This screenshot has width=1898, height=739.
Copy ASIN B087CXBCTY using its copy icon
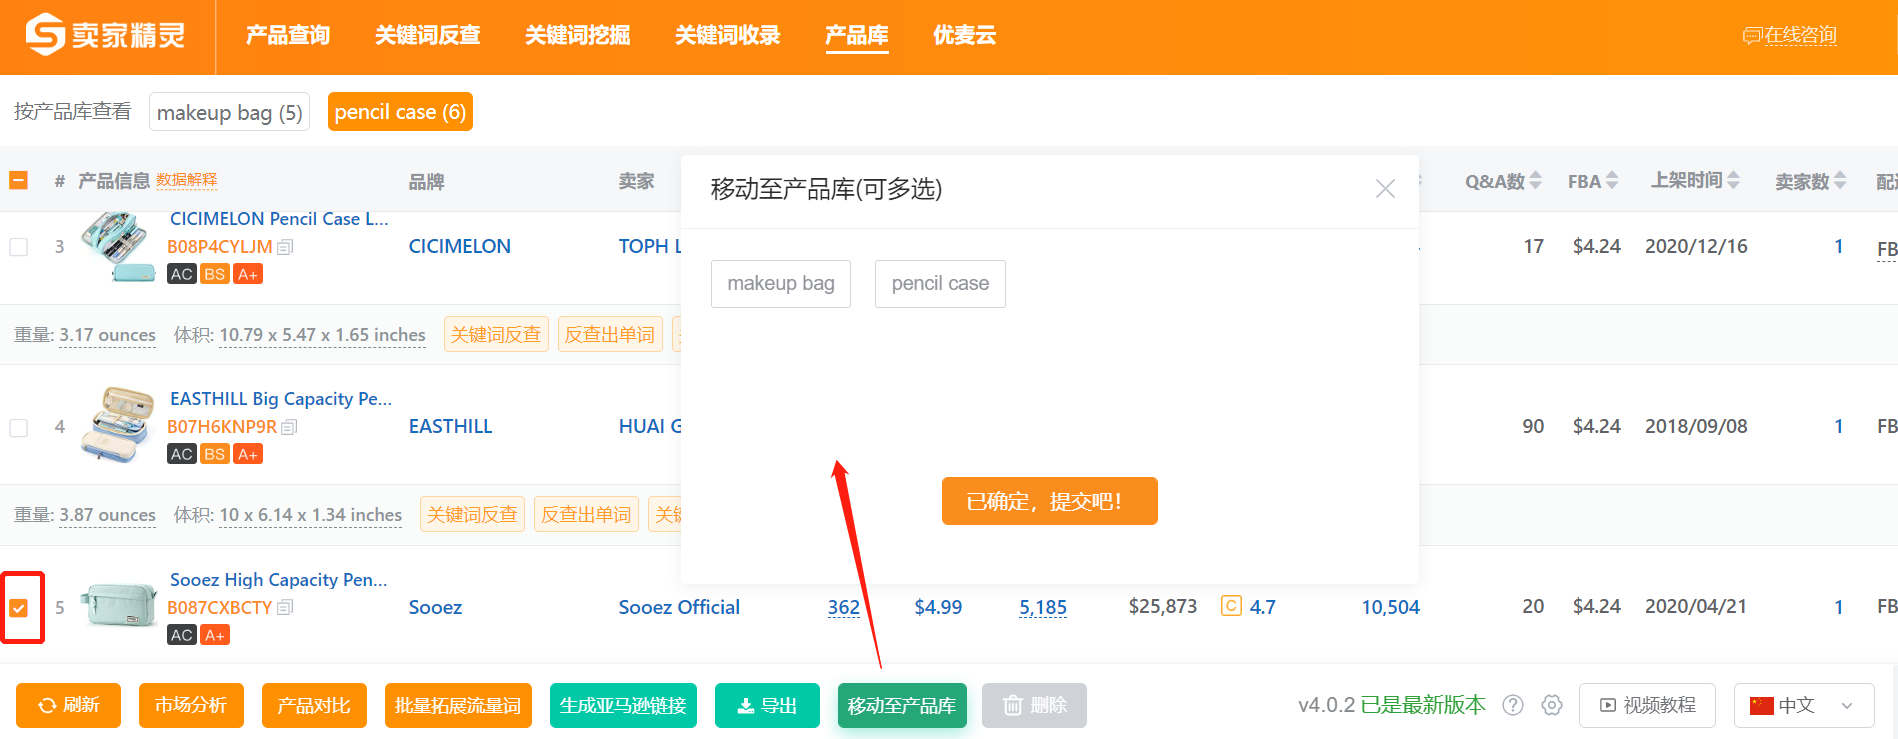(x=285, y=608)
